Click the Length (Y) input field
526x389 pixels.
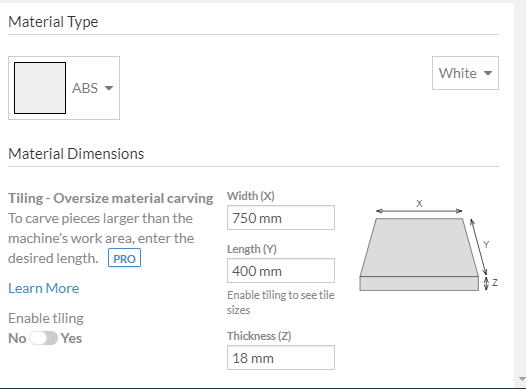coord(281,271)
